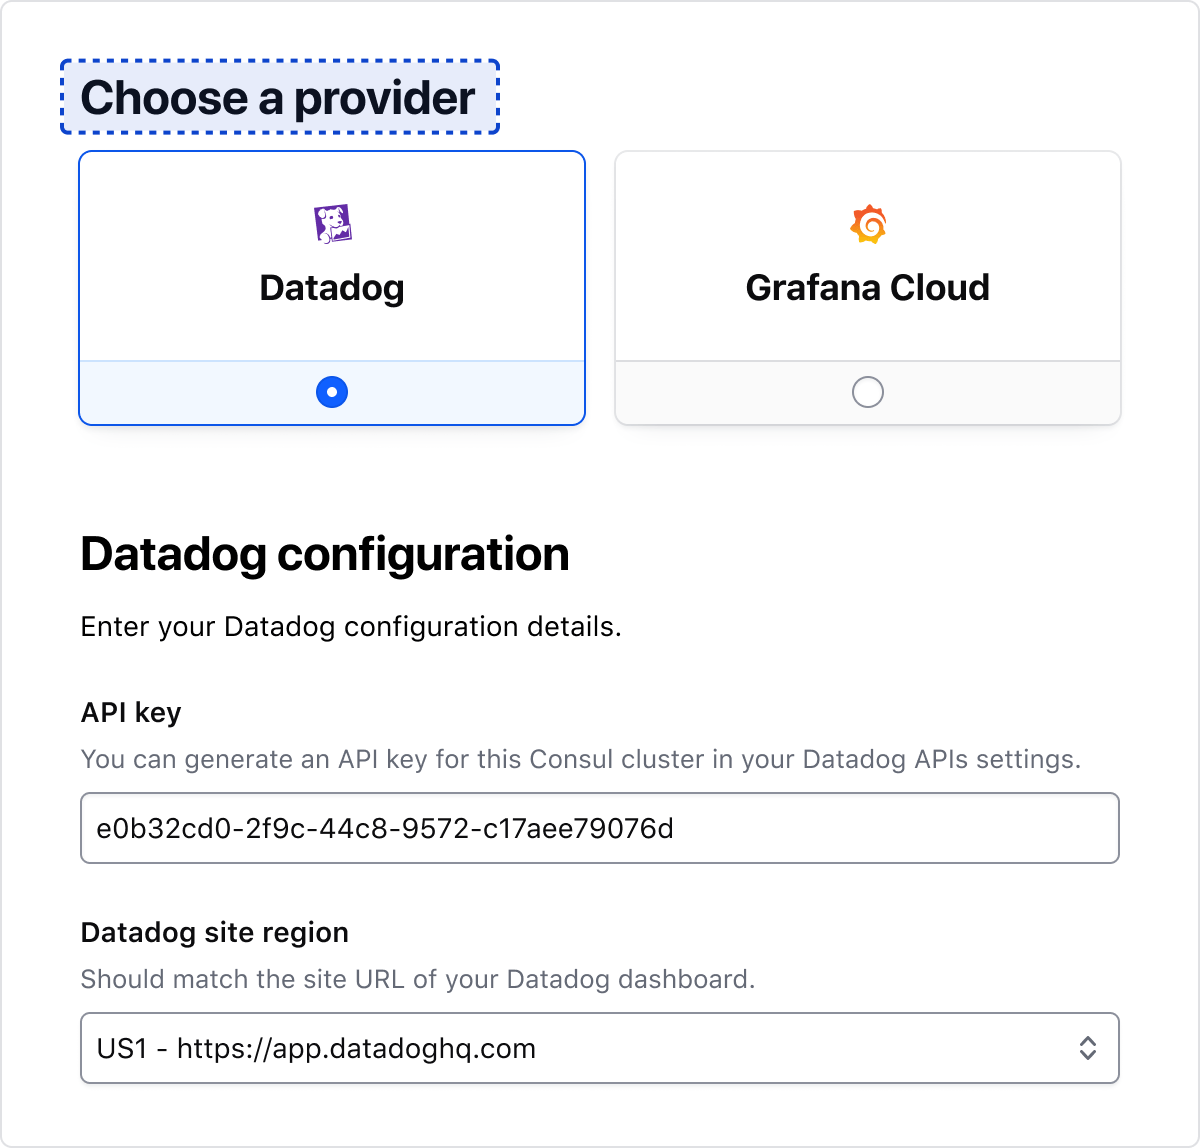Click the "Grafana Cloud" provider card title
The width and height of the screenshot is (1200, 1148).
[x=868, y=288]
